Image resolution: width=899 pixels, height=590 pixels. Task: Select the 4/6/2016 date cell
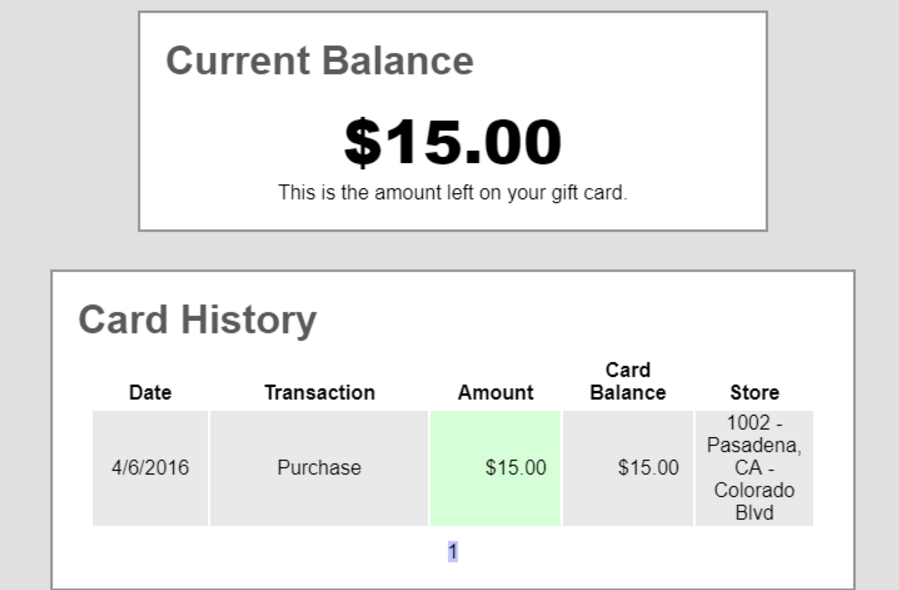[150, 467]
